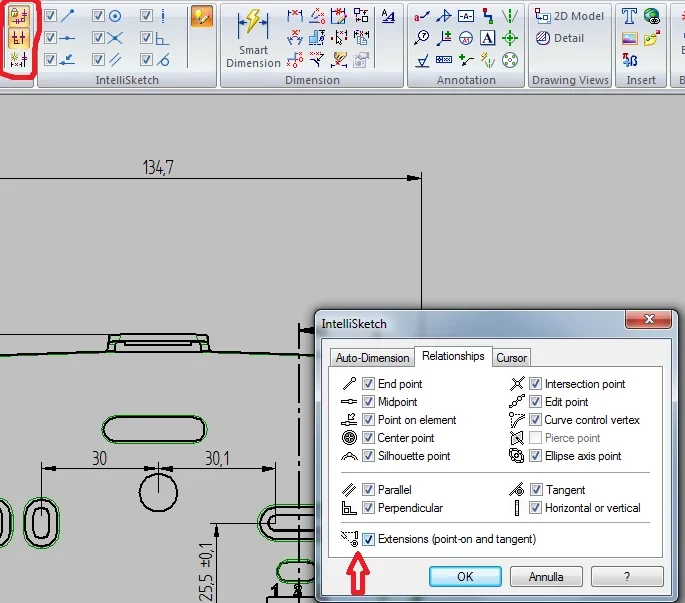Click the Connector annotation icon

point(488,16)
